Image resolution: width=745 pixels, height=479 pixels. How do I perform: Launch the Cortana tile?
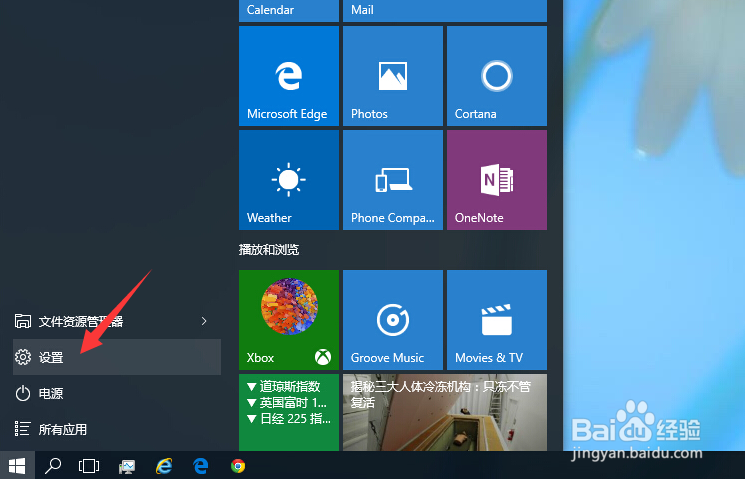pos(497,76)
